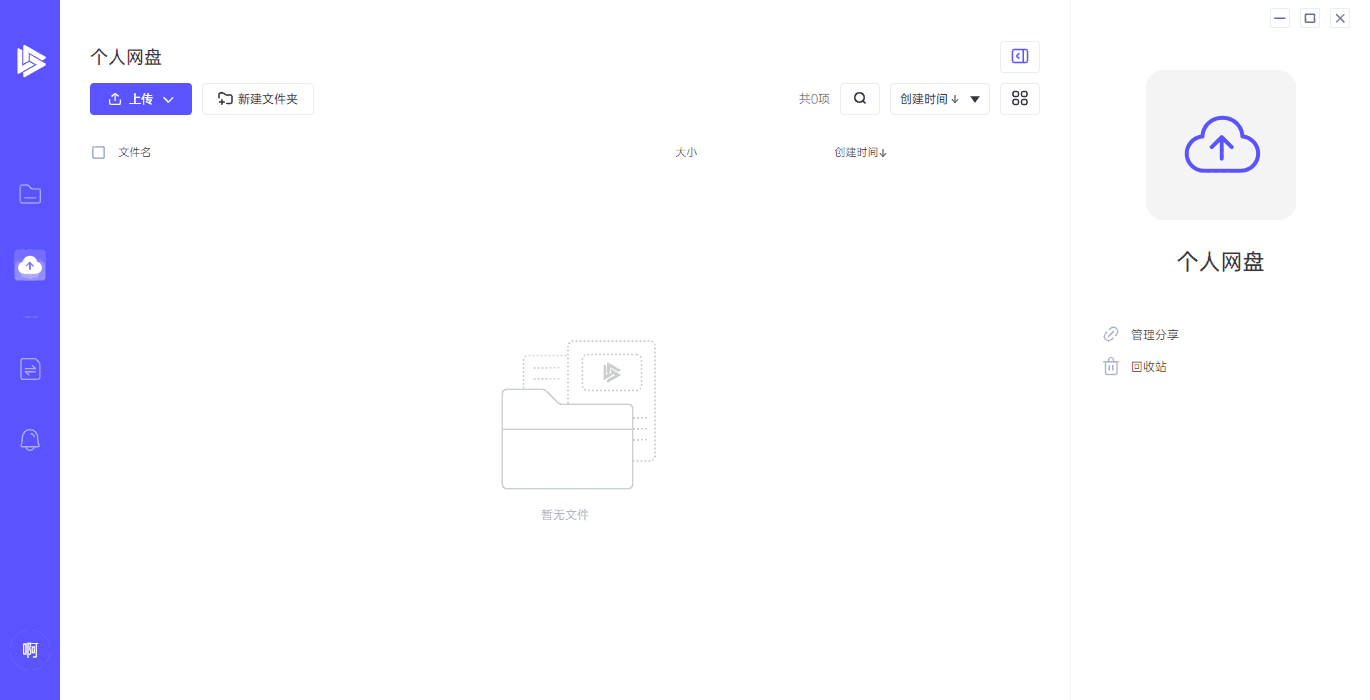Switch to grid view layout

1019,98
